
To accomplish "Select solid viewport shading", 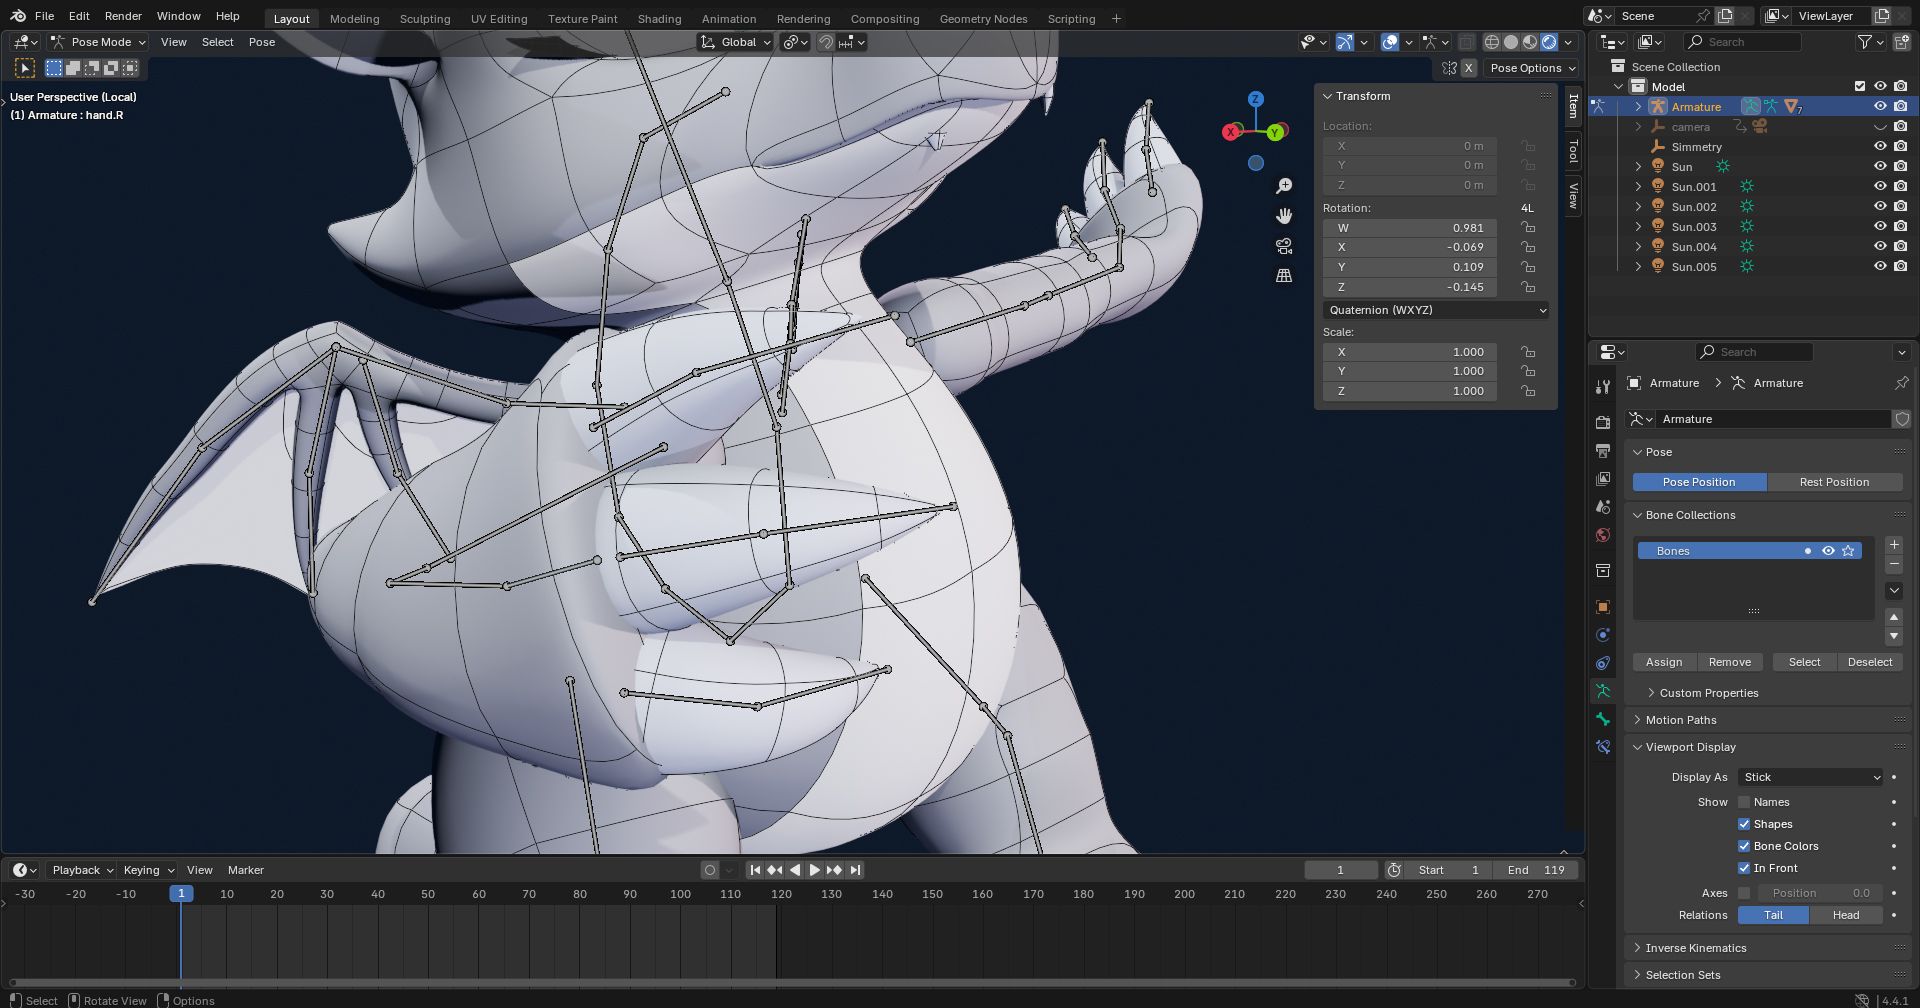I will [x=1511, y=42].
